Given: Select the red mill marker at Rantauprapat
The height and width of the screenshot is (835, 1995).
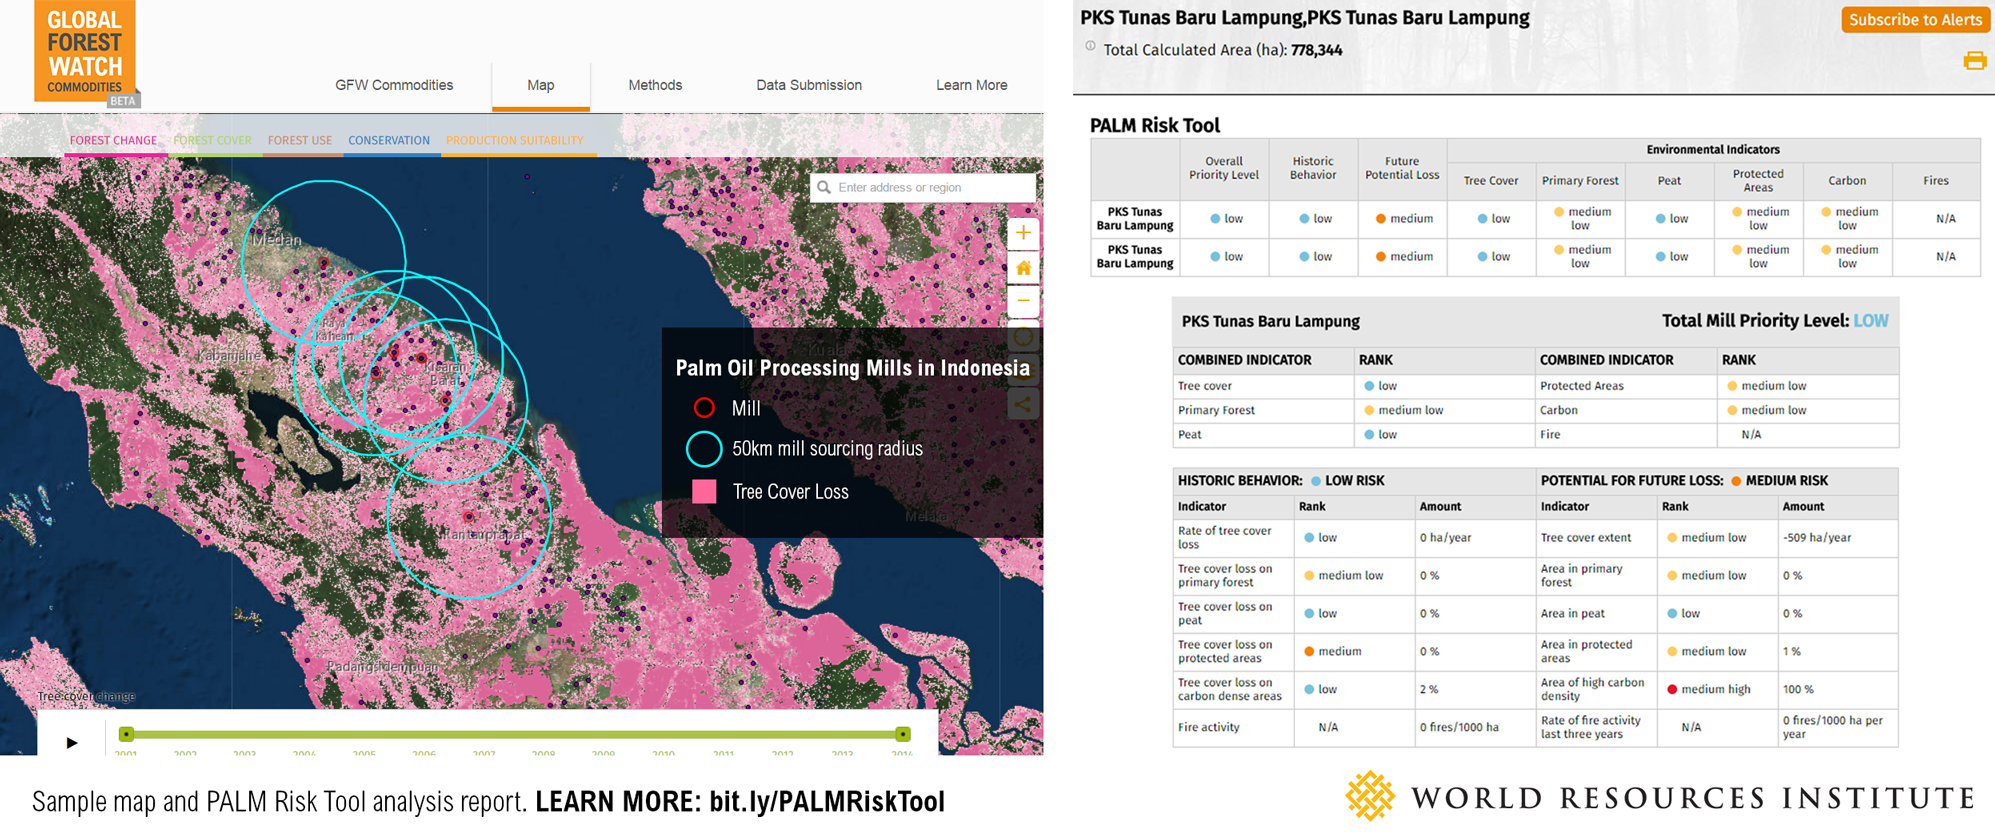Looking at the screenshot, I should click(469, 516).
